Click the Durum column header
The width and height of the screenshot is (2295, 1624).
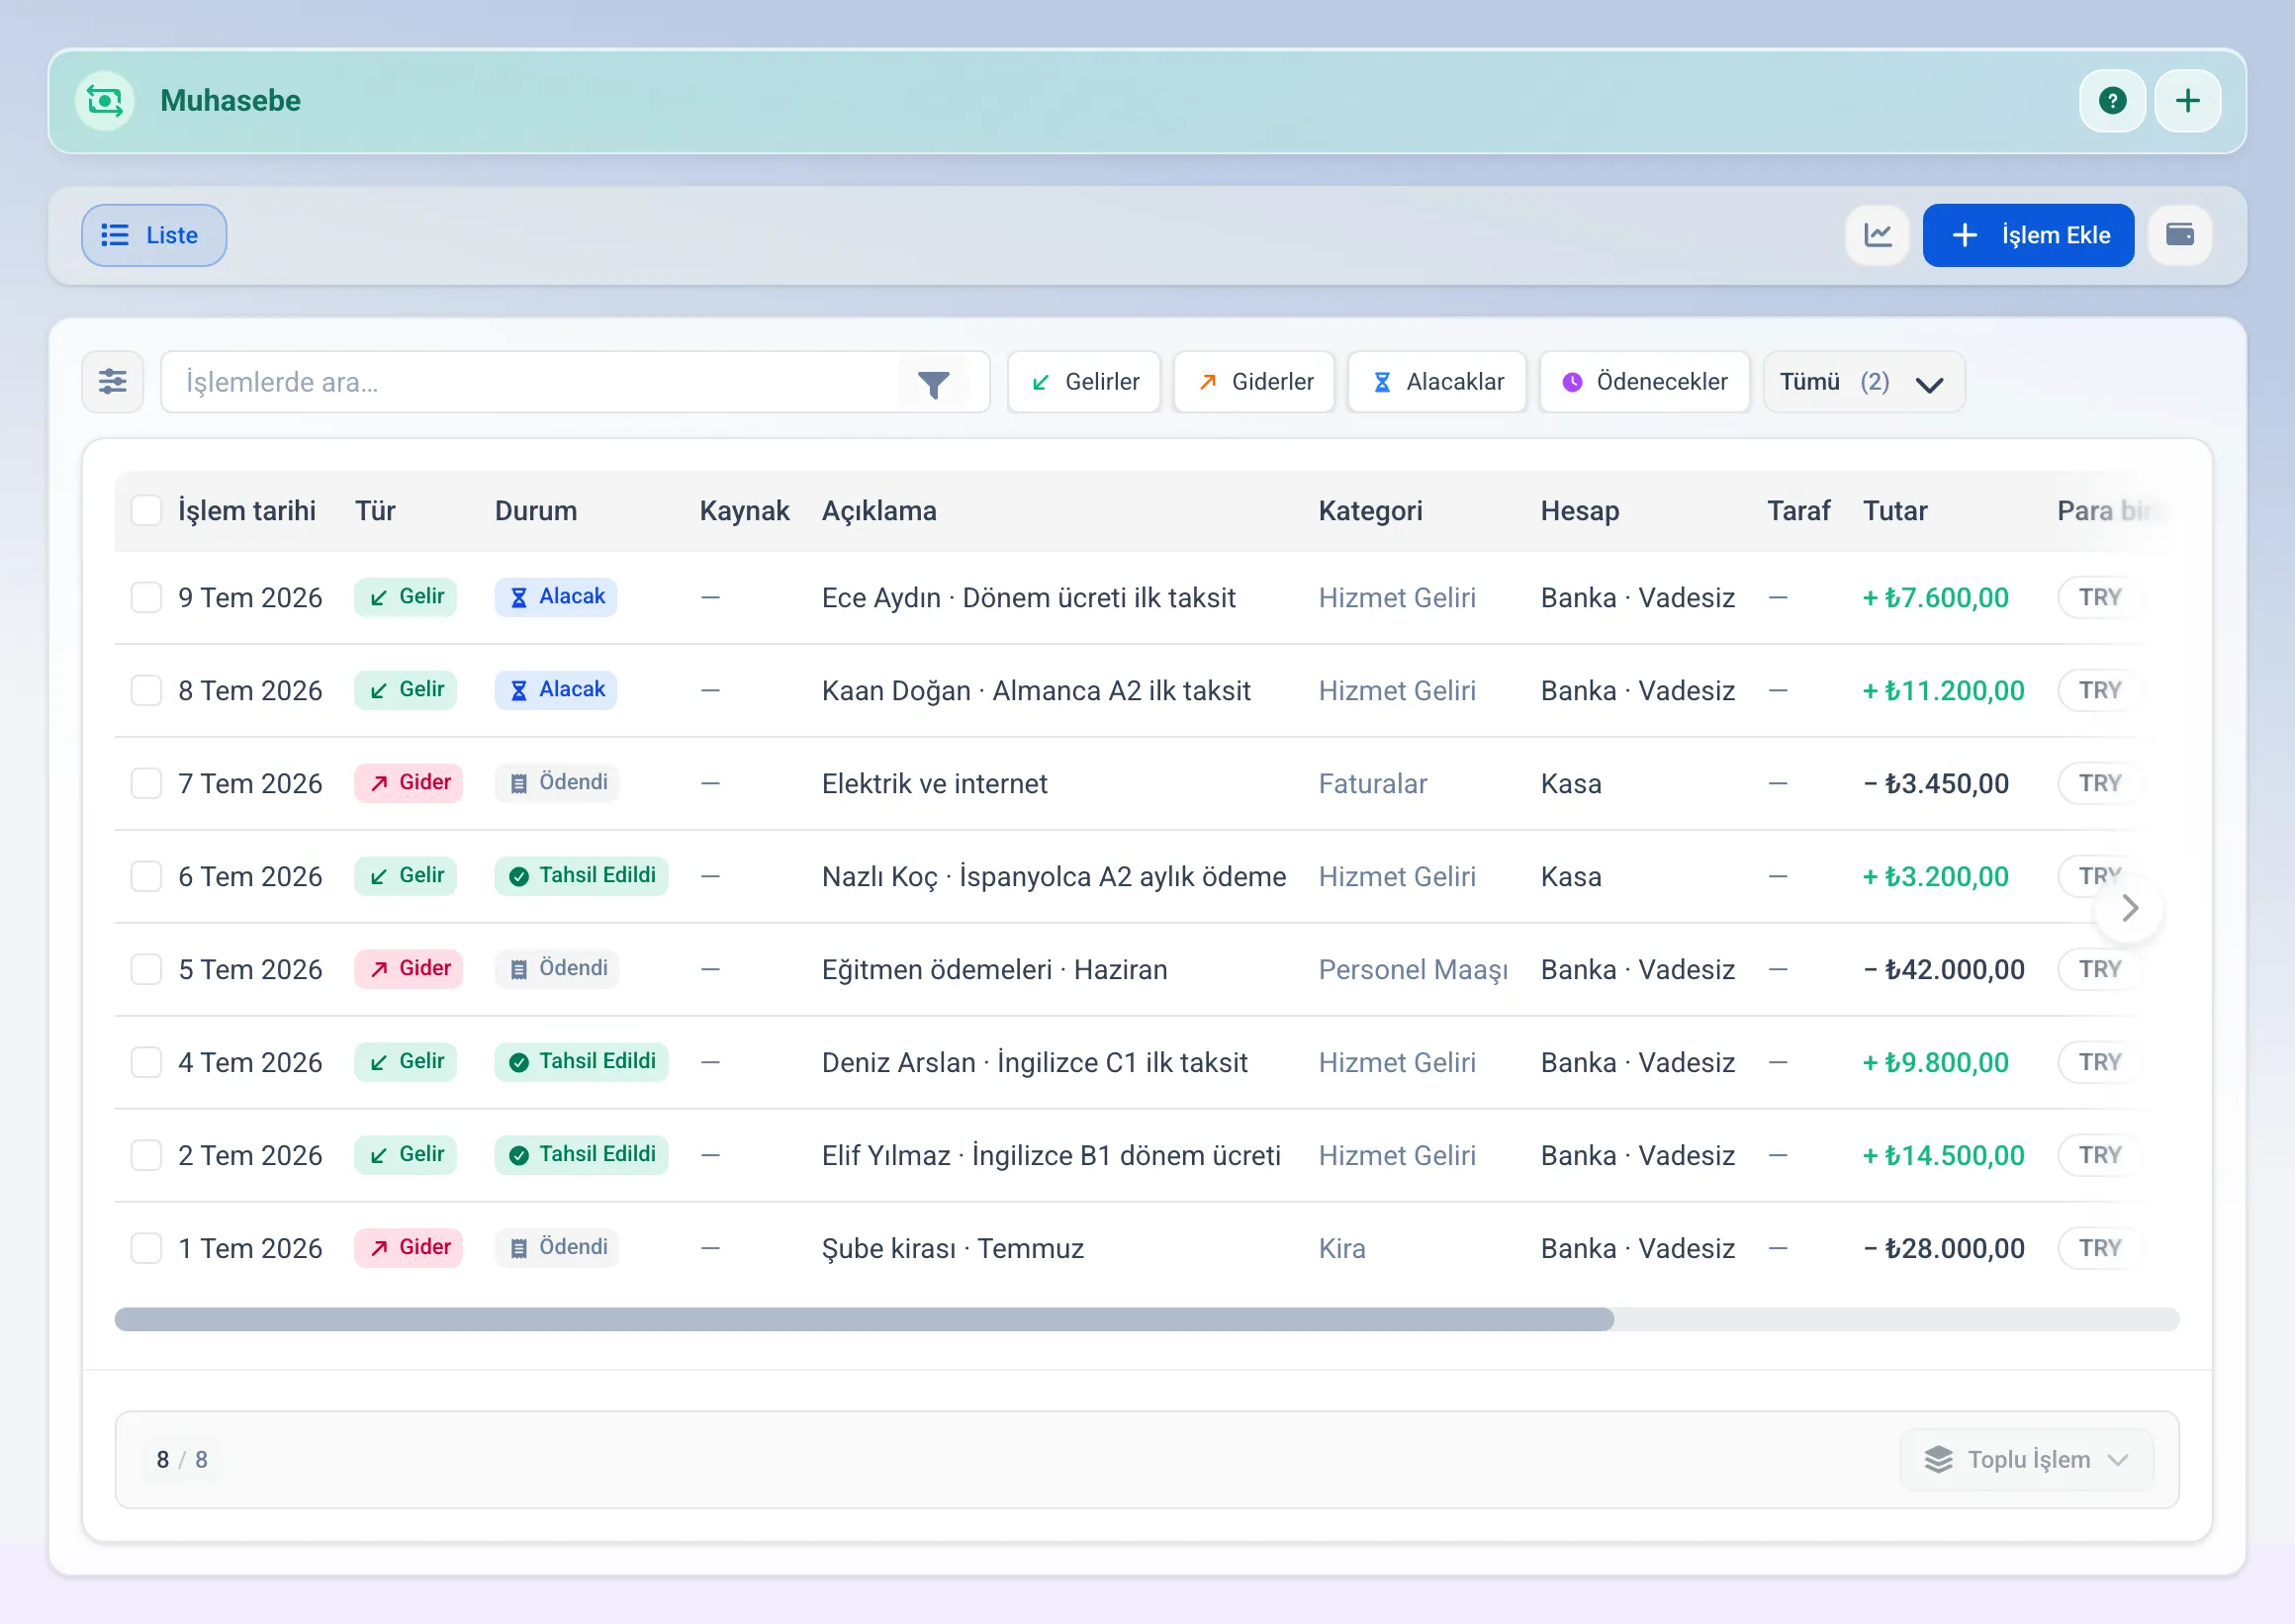[x=536, y=511]
